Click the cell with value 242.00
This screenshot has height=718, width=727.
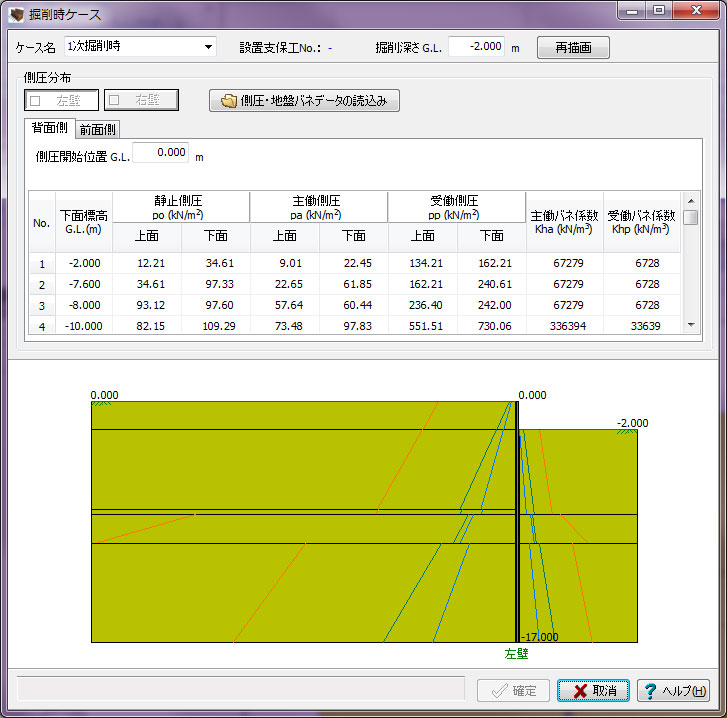(492, 305)
